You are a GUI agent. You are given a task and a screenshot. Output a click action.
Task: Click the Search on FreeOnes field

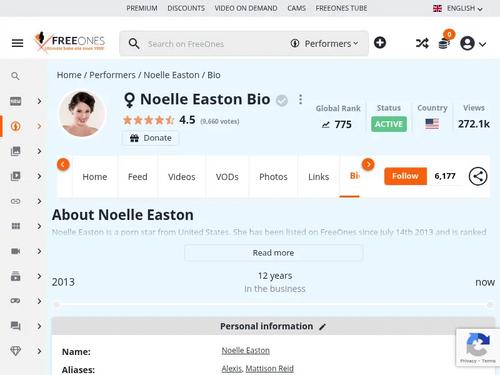pos(213,44)
